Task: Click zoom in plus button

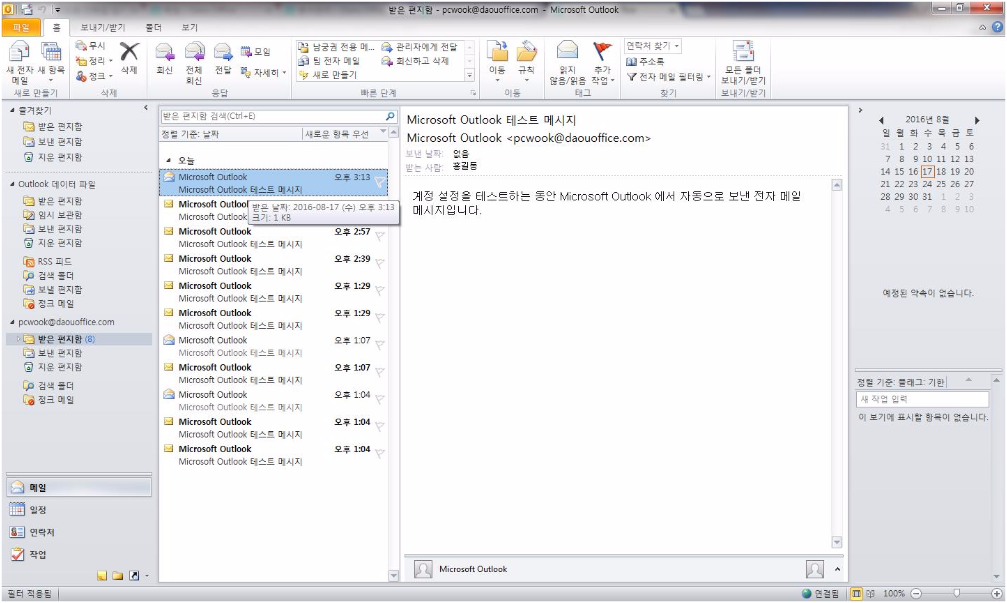Action: 997,593
